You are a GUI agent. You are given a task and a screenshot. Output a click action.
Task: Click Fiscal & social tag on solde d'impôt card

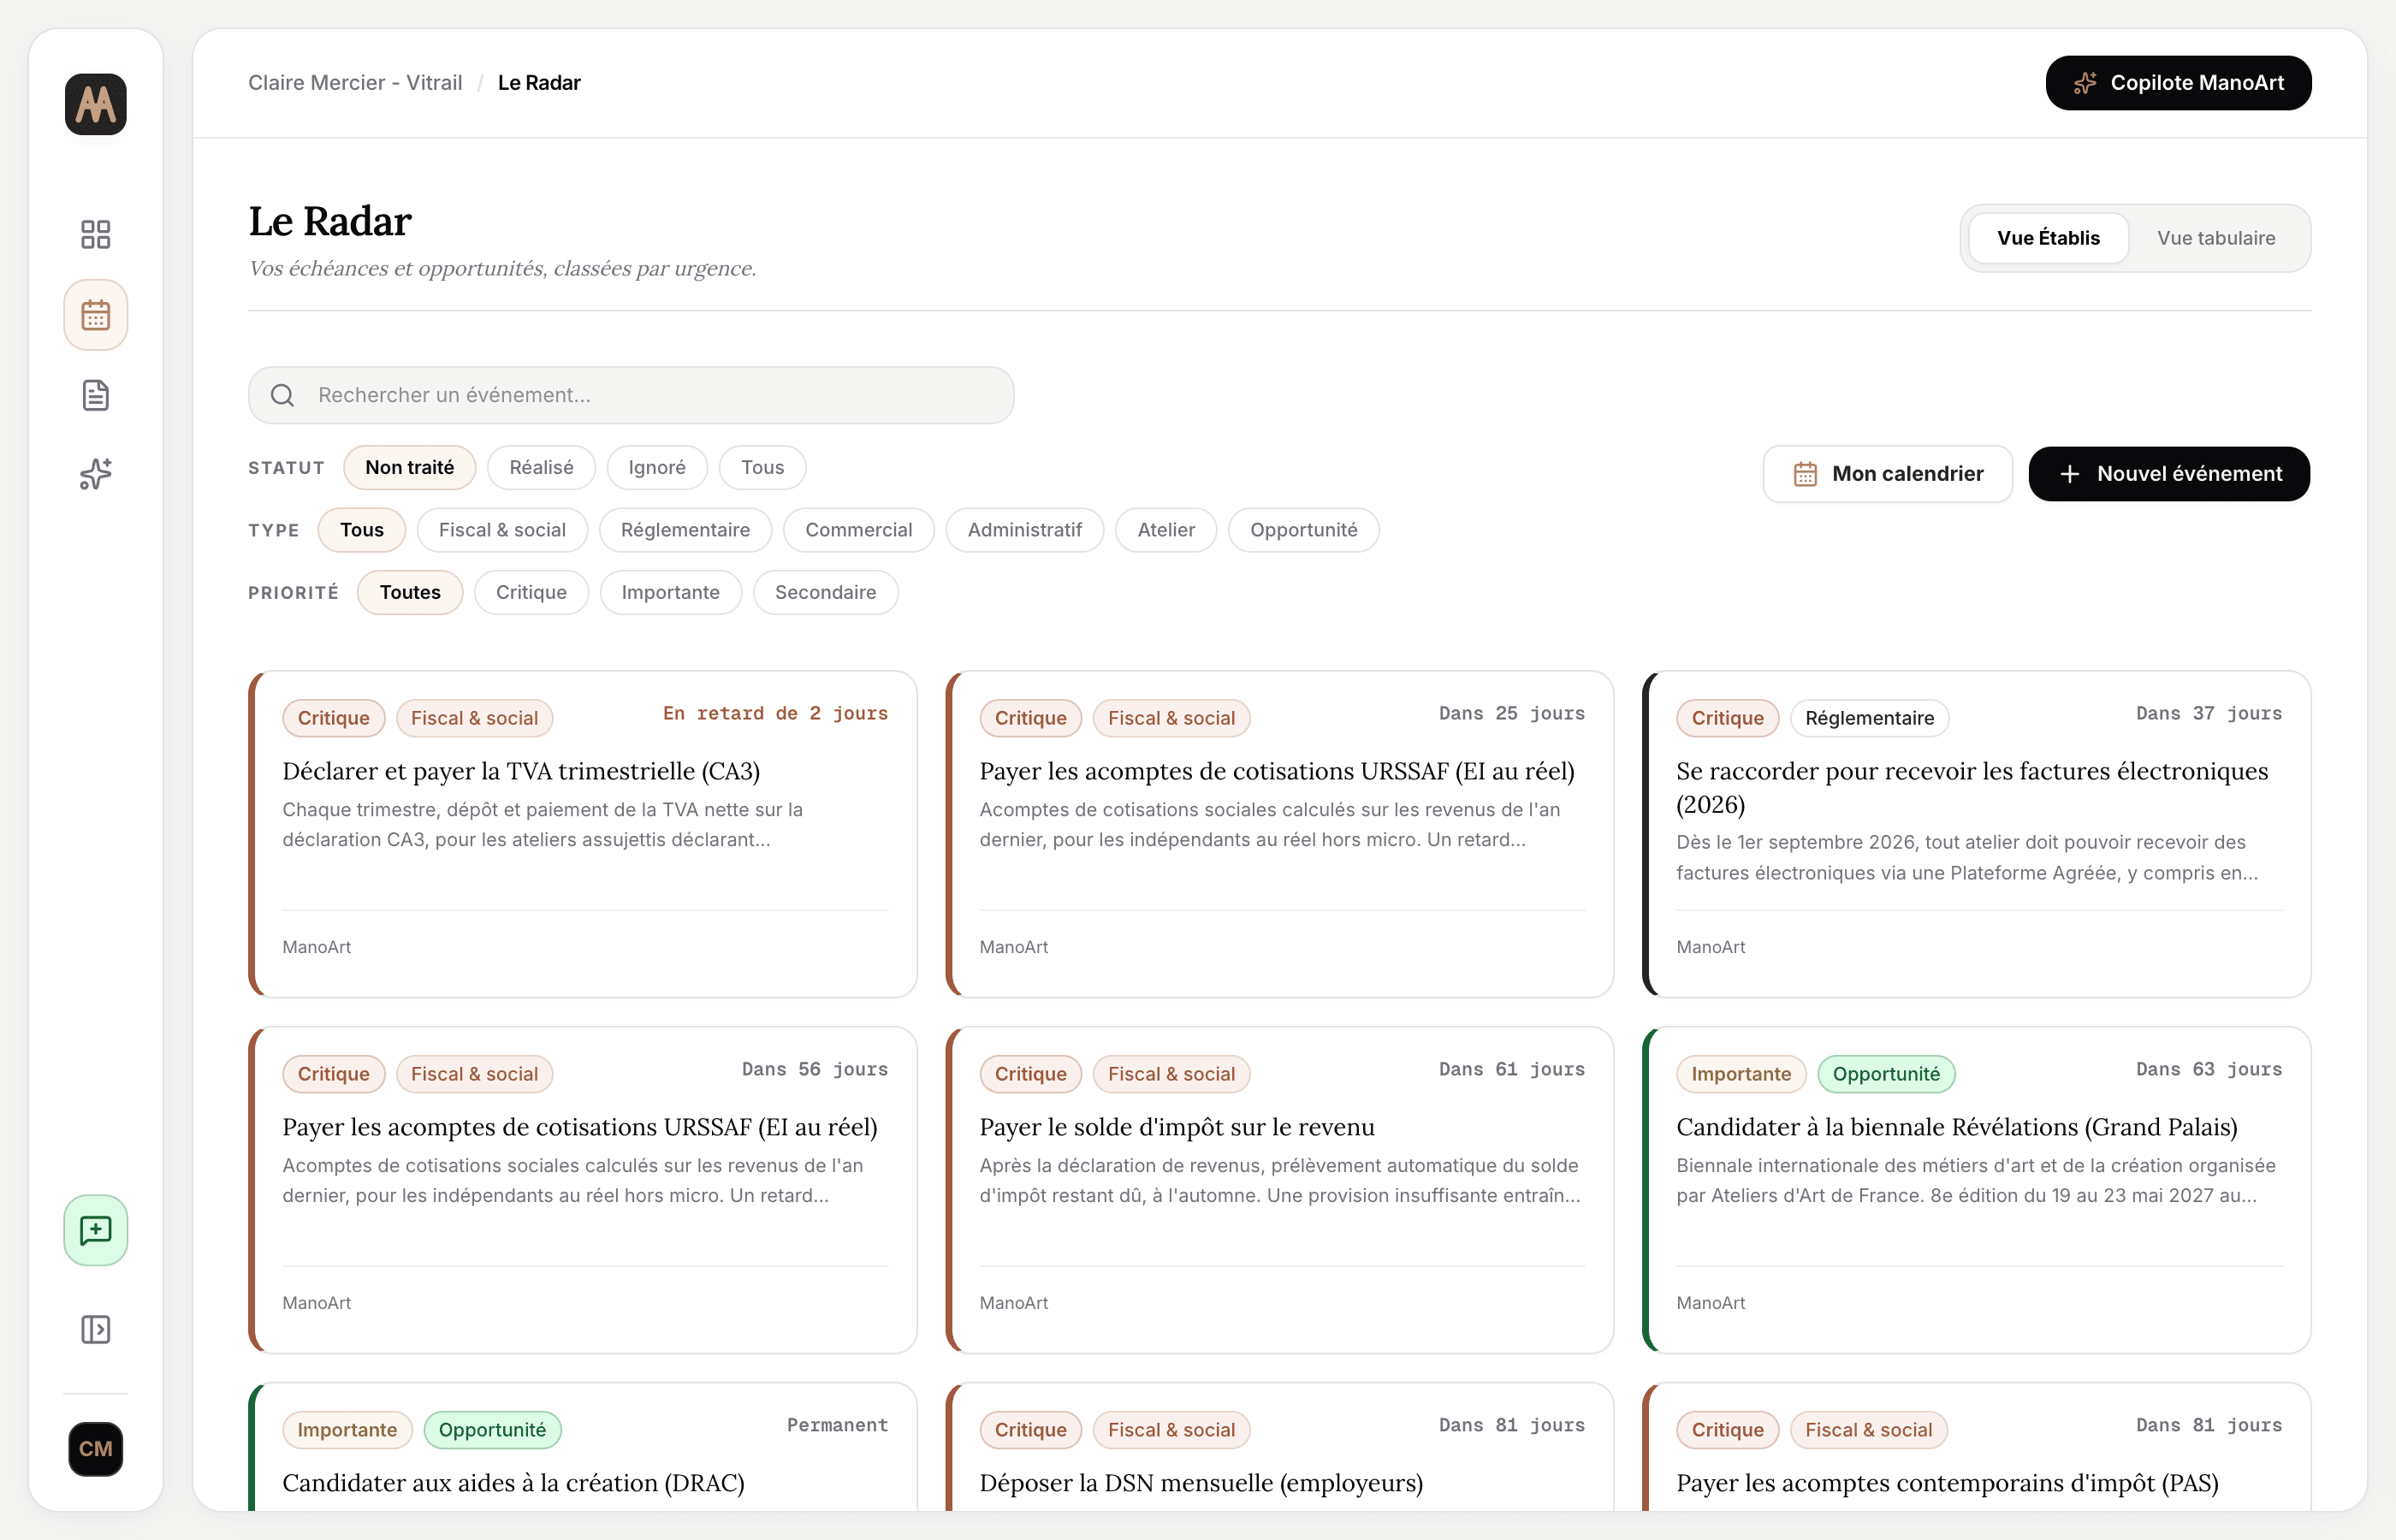(x=1171, y=1074)
